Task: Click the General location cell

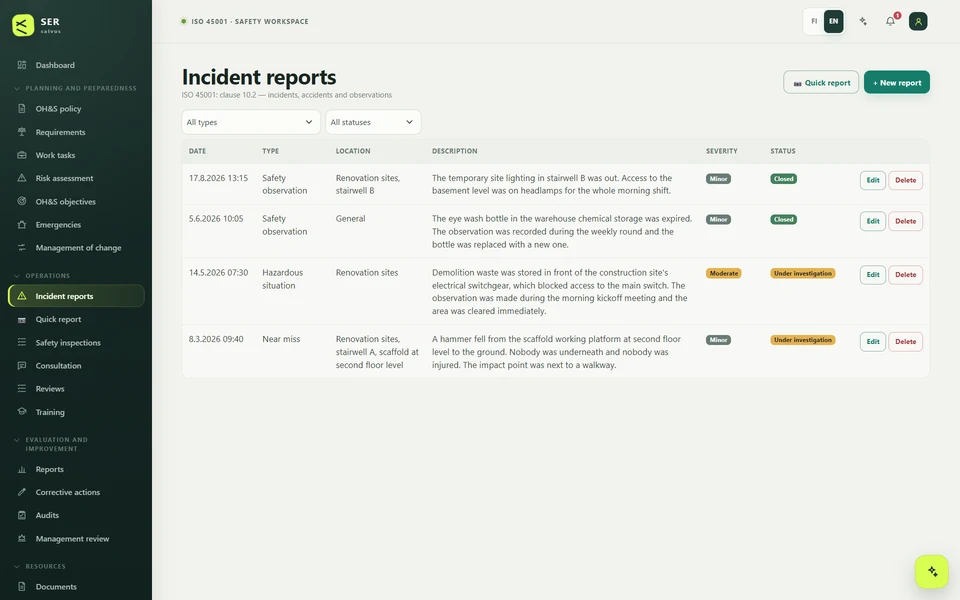Action: point(350,219)
